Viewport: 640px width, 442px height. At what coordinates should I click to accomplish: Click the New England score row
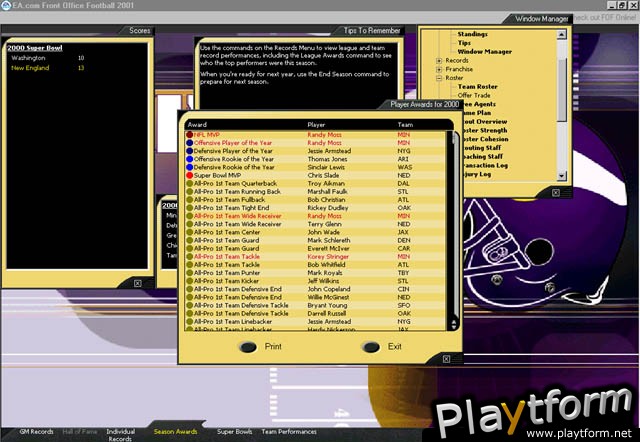pos(48,68)
